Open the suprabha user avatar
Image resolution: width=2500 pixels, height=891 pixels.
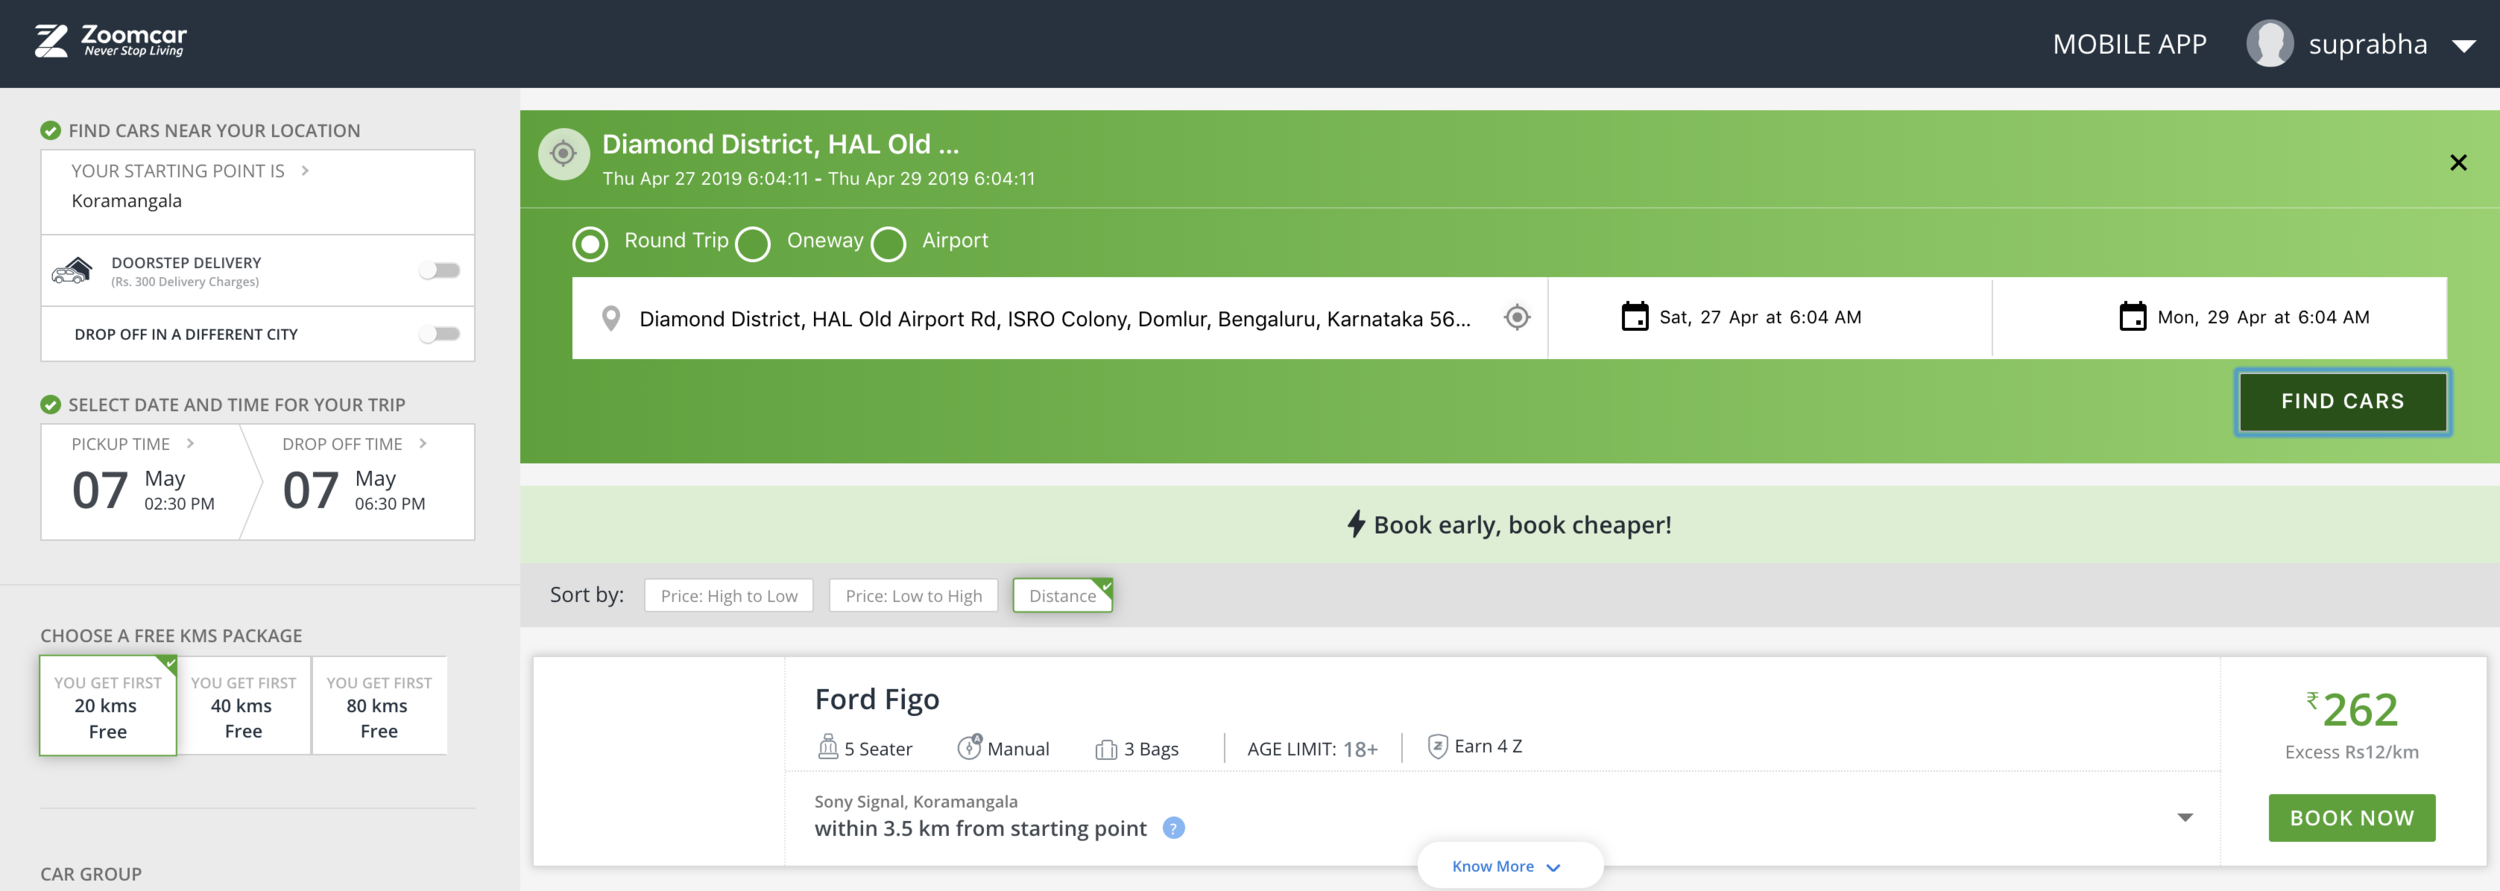click(2270, 44)
